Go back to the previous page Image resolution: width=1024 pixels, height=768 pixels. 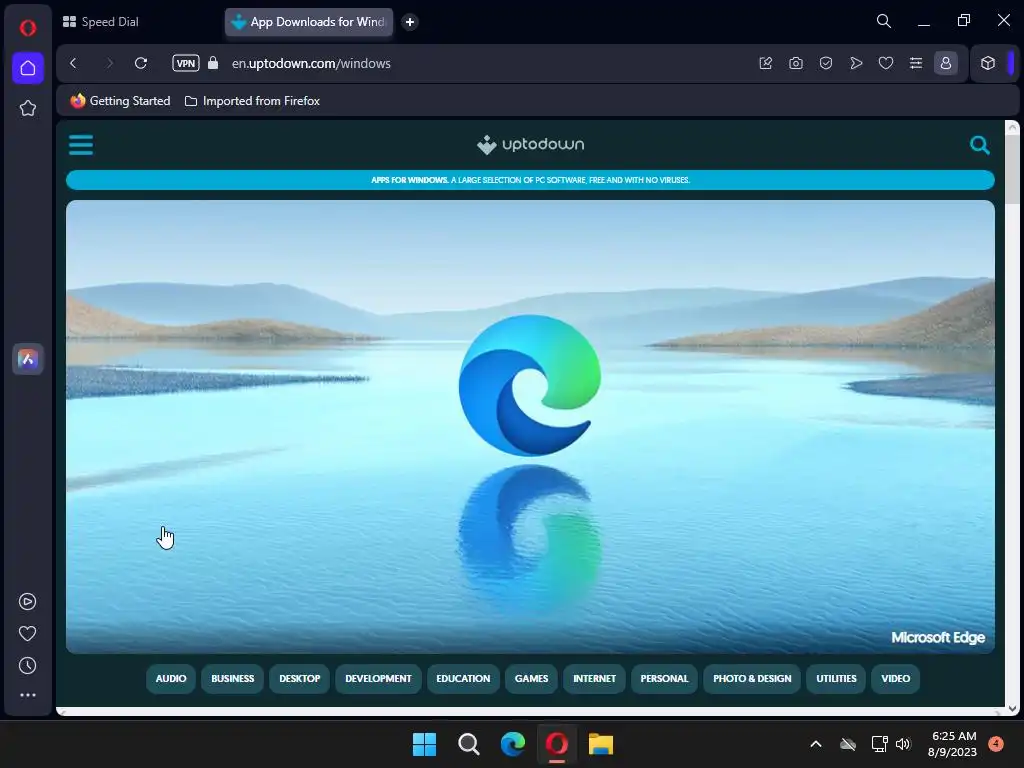[73, 63]
